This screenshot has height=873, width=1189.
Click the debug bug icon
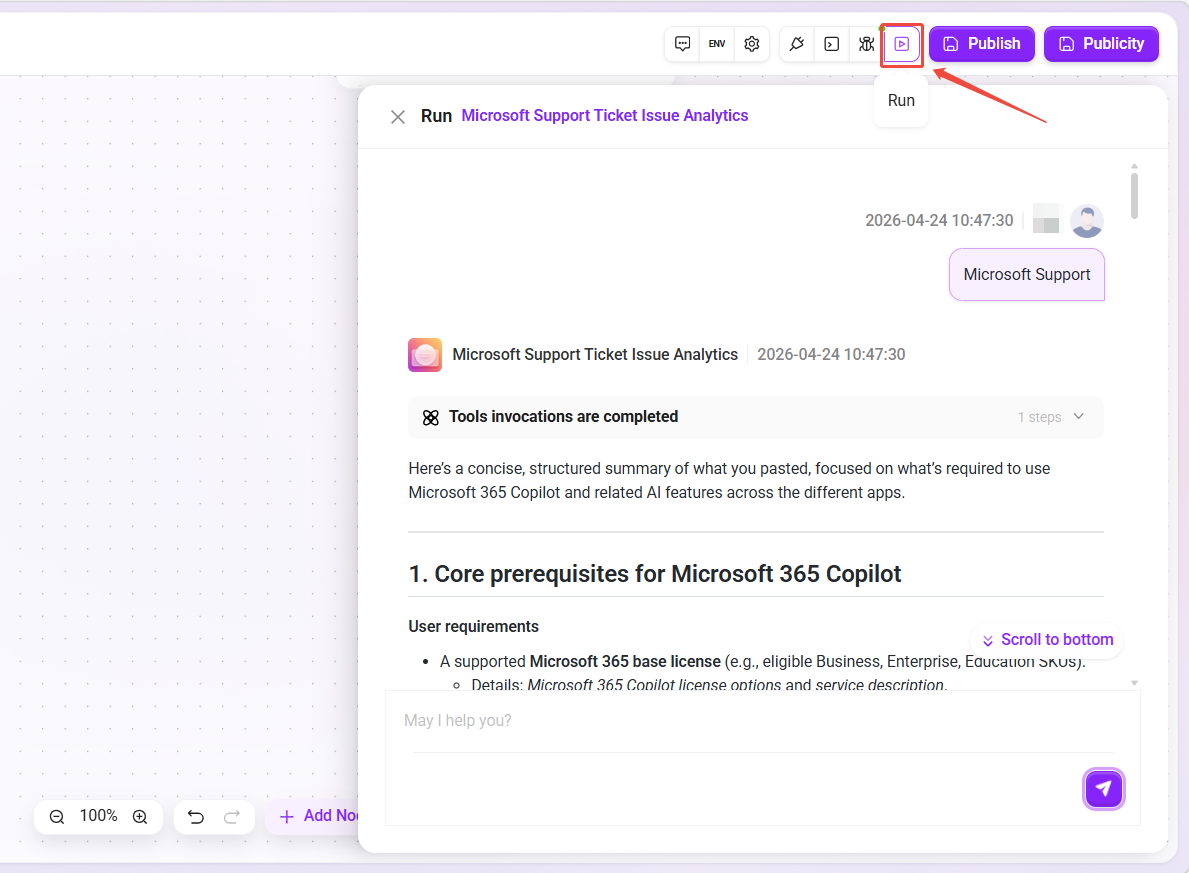(866, 44)
